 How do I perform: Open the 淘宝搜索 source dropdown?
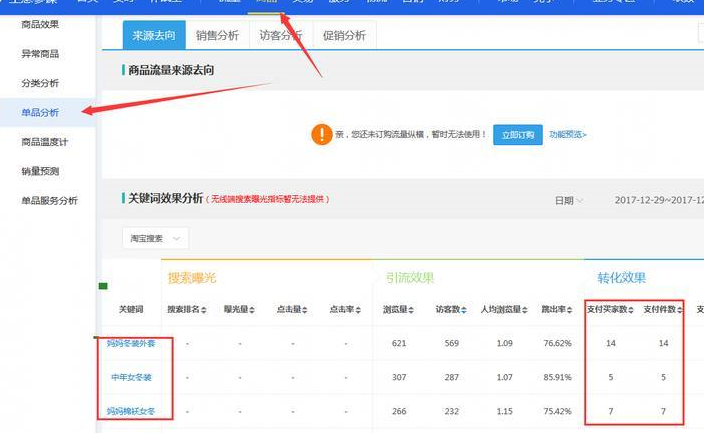pos(155,238)
